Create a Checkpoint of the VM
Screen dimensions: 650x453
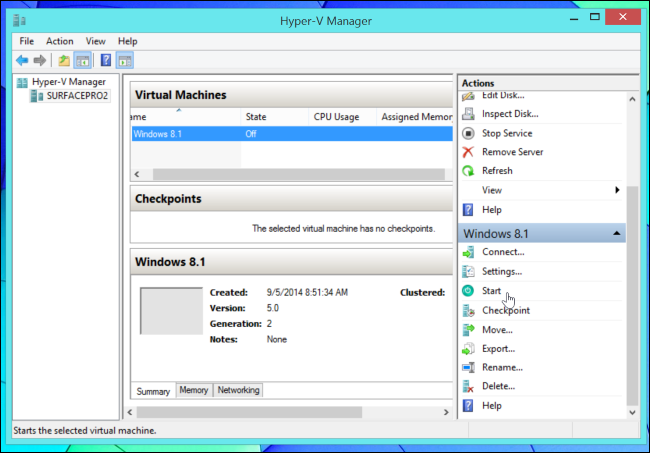(x=505, y=310)
